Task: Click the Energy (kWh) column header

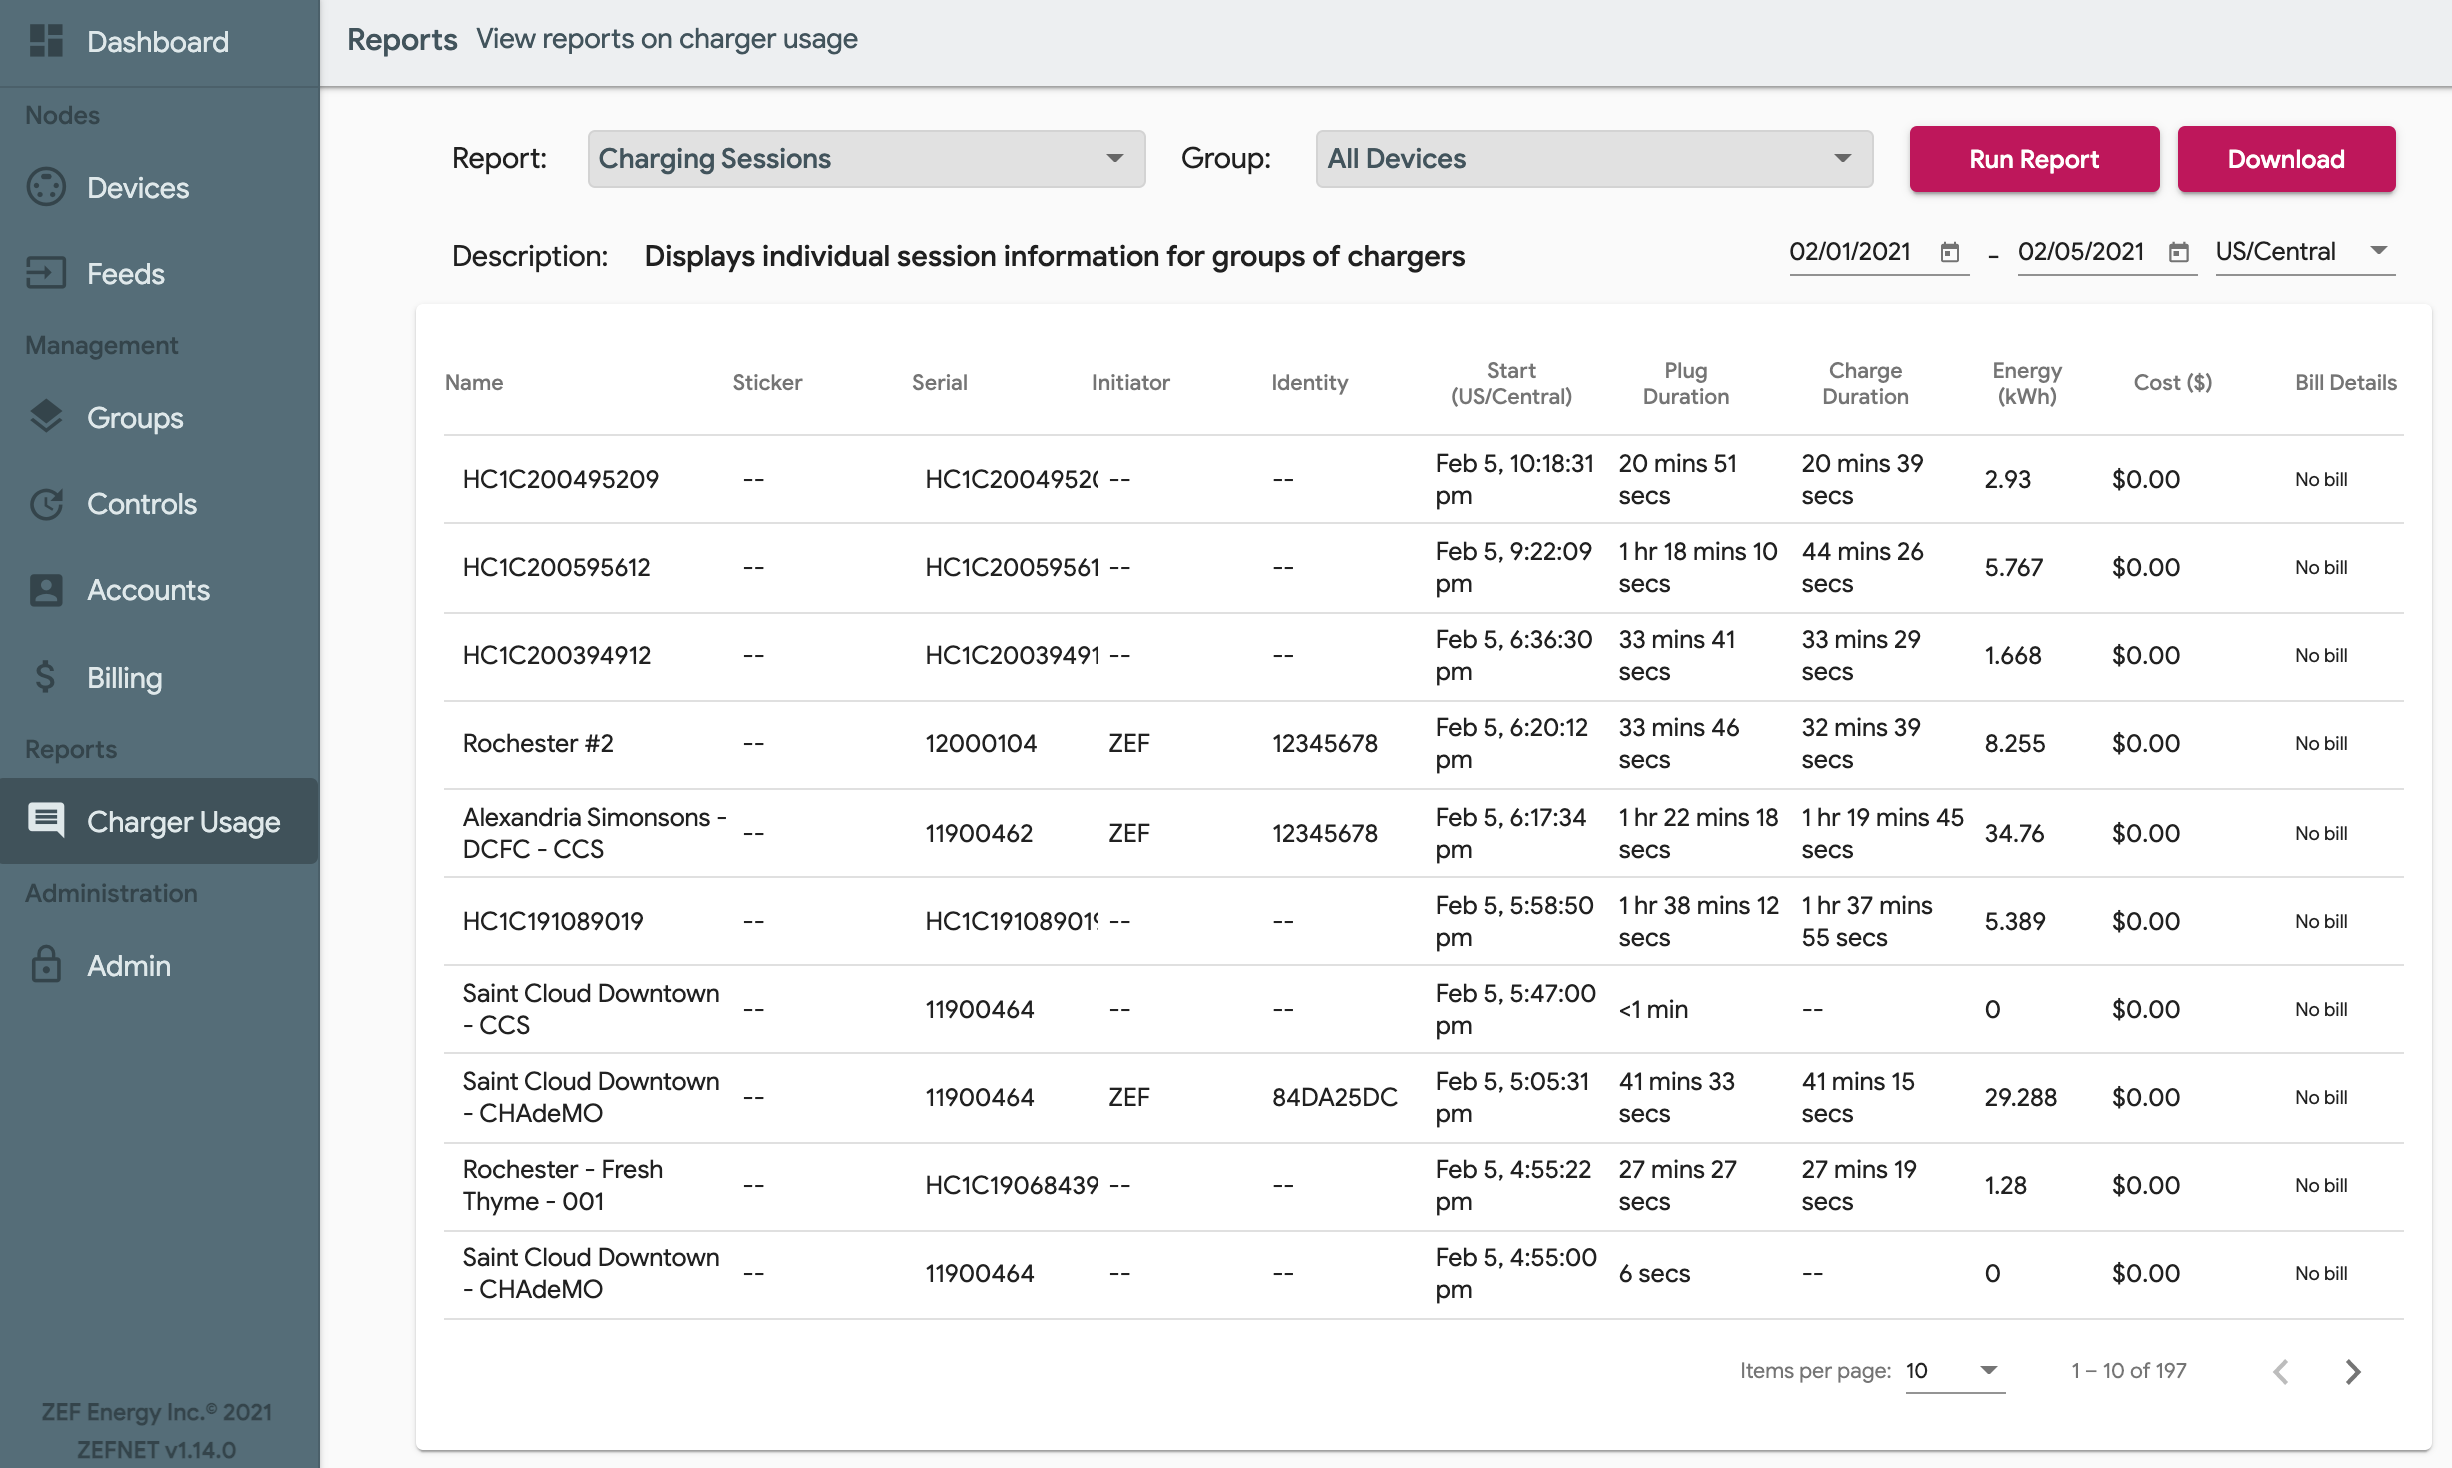Action: tap(2027, 383)
